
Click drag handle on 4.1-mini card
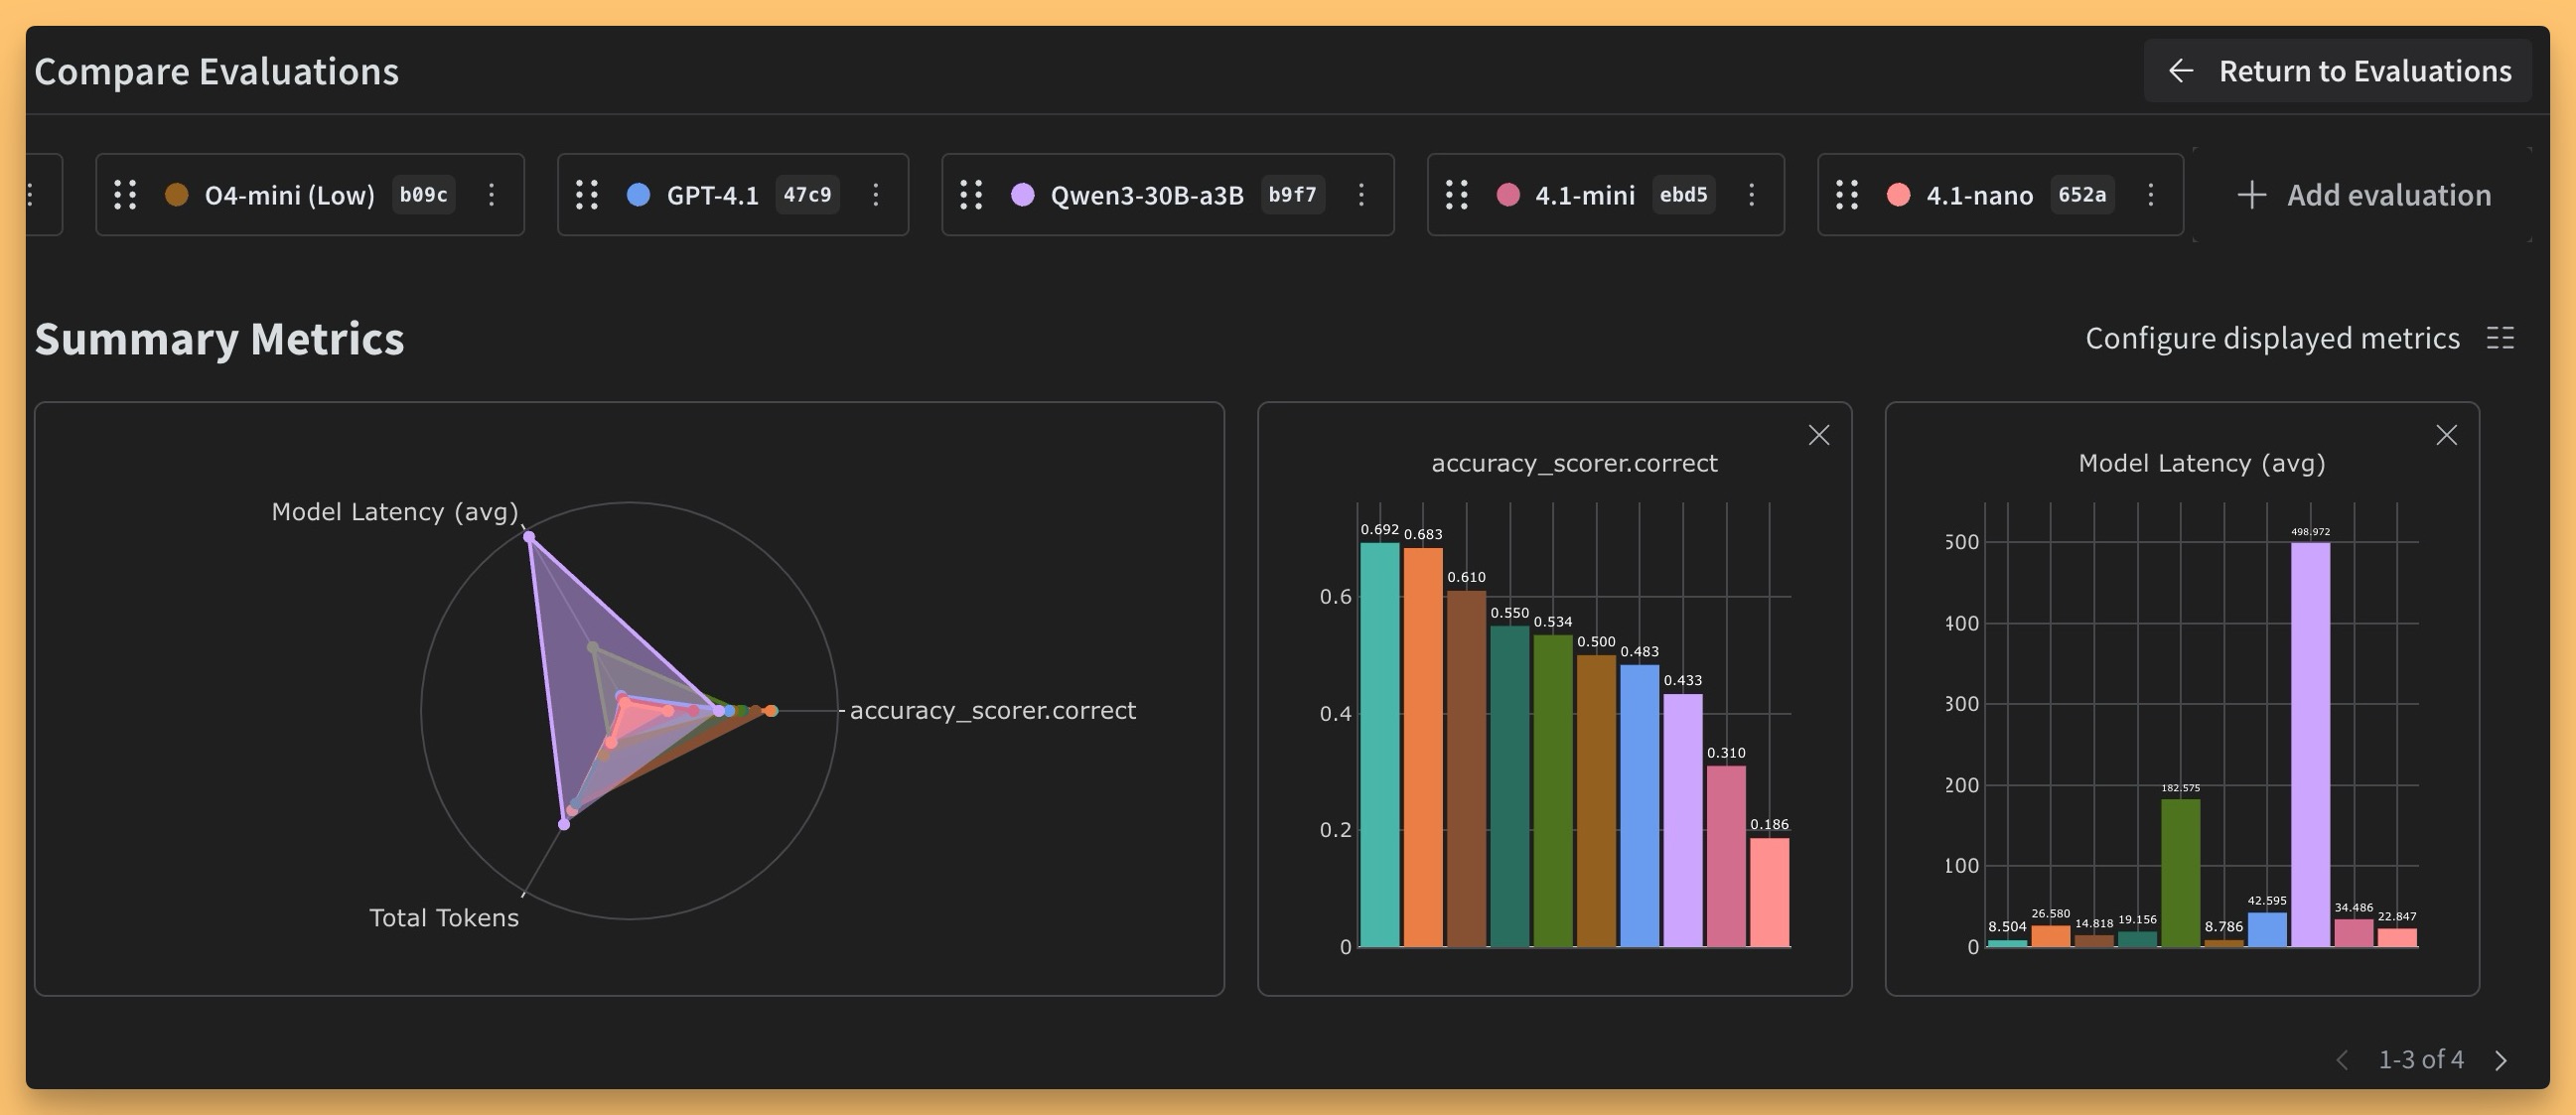pyautogui.click(x=1457, y=195)
